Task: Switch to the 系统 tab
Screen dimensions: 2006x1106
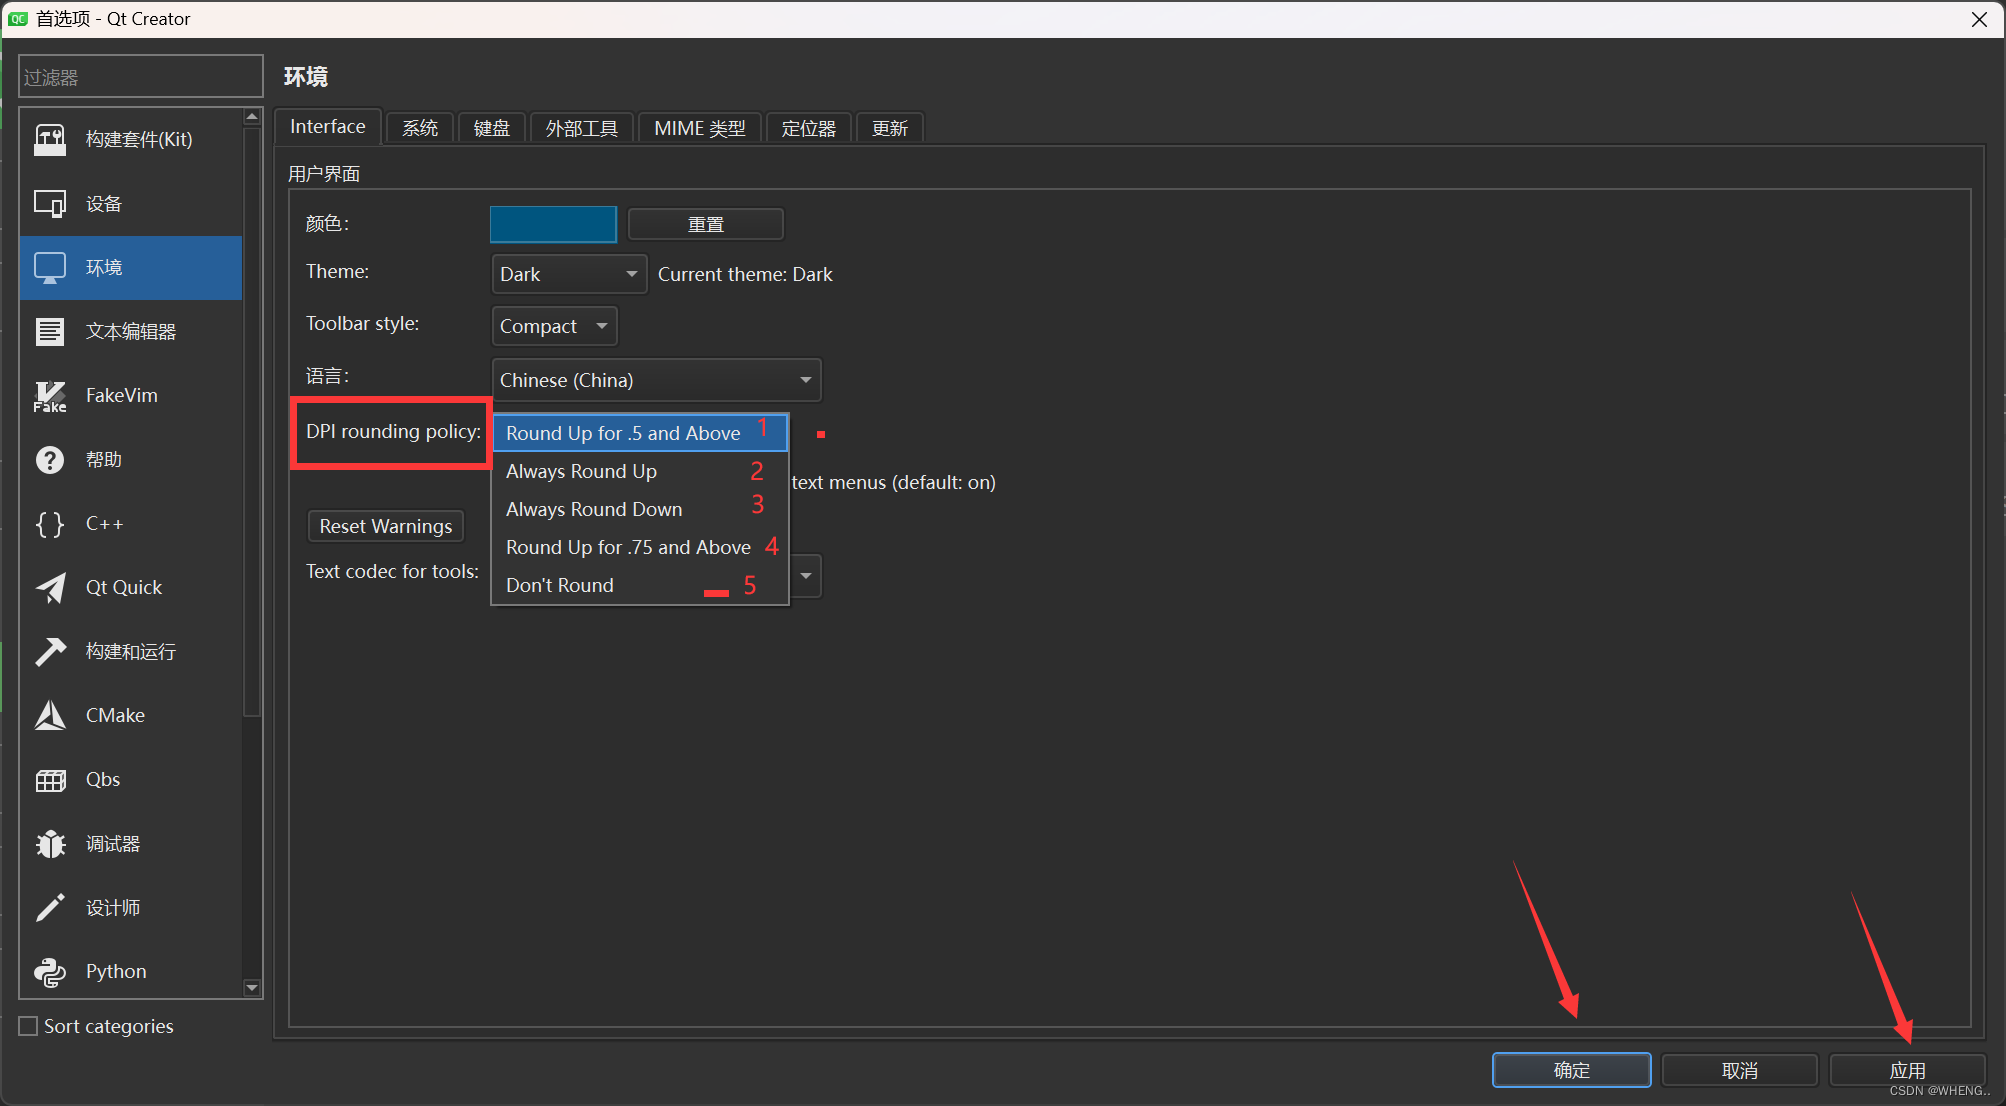Action: click(x=419, y=127)
